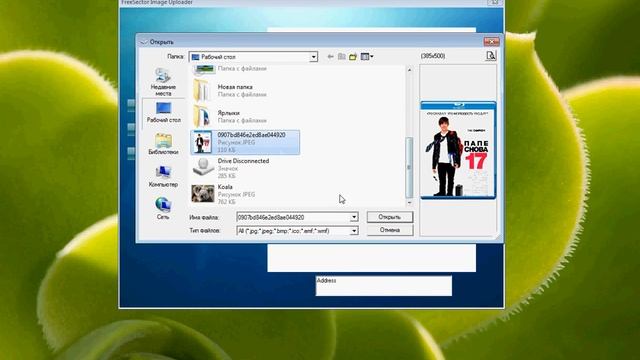Click the file list scroll down arrow

(409, 203)
